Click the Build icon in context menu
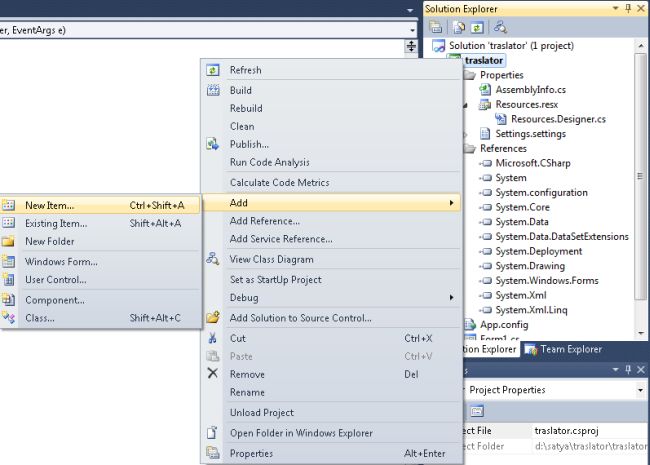The image size is (650, 465). (213, 90)
